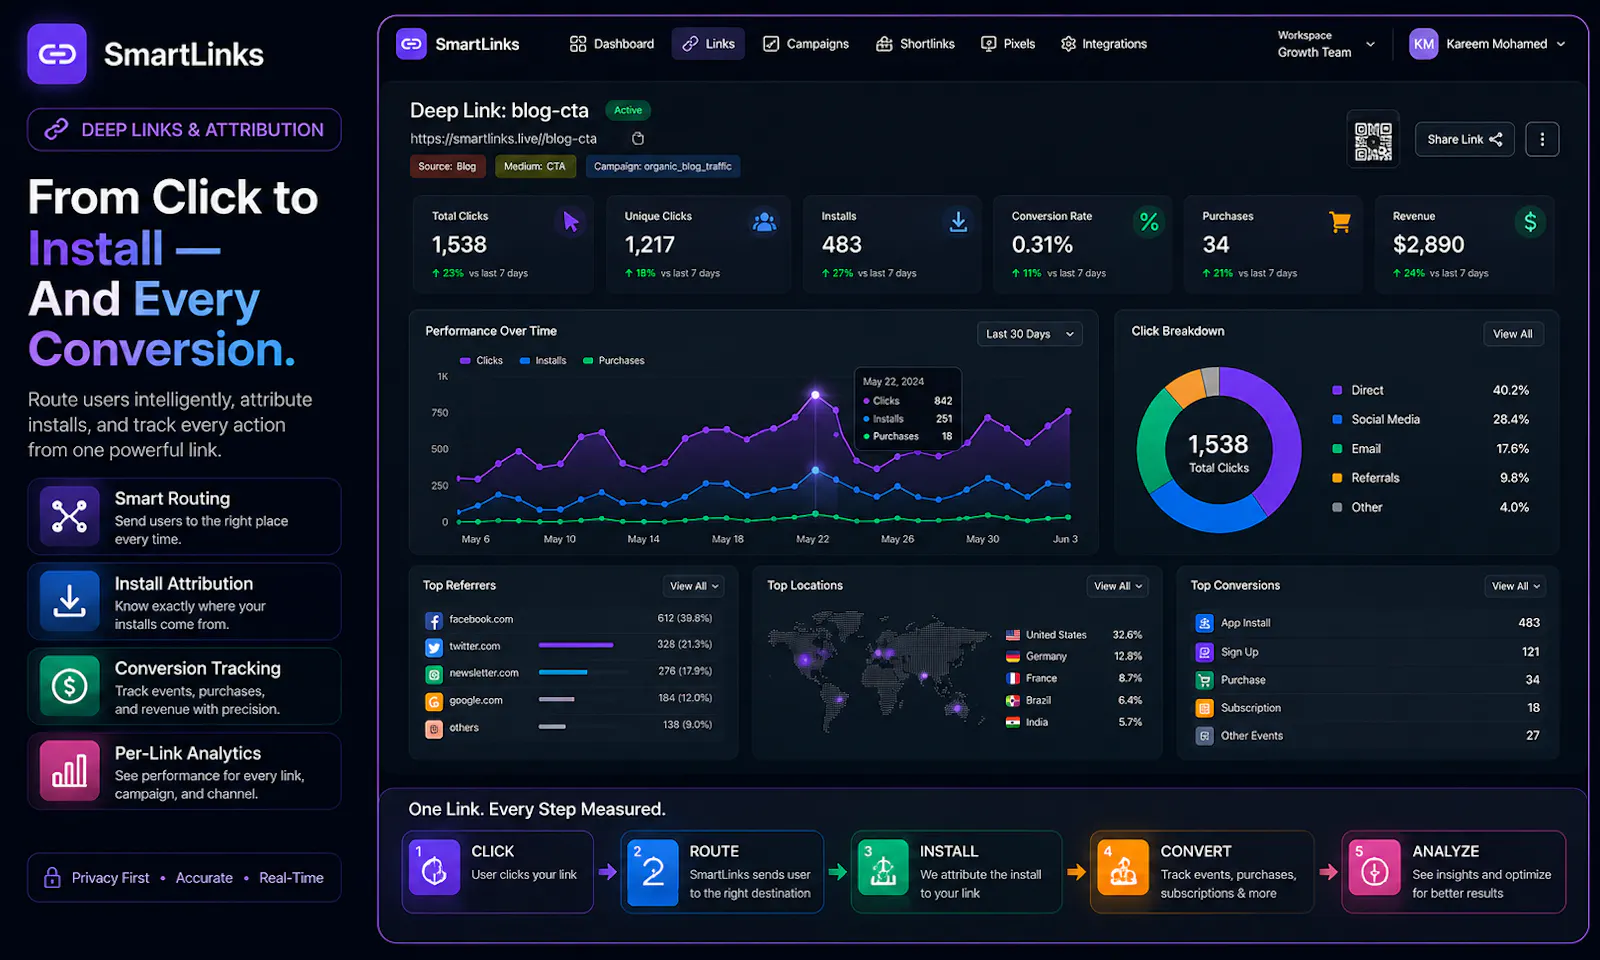Open Top Referrers View All dropdown
The height and width of the screenshot is (960, 1600).
click(x=694, y=587)
